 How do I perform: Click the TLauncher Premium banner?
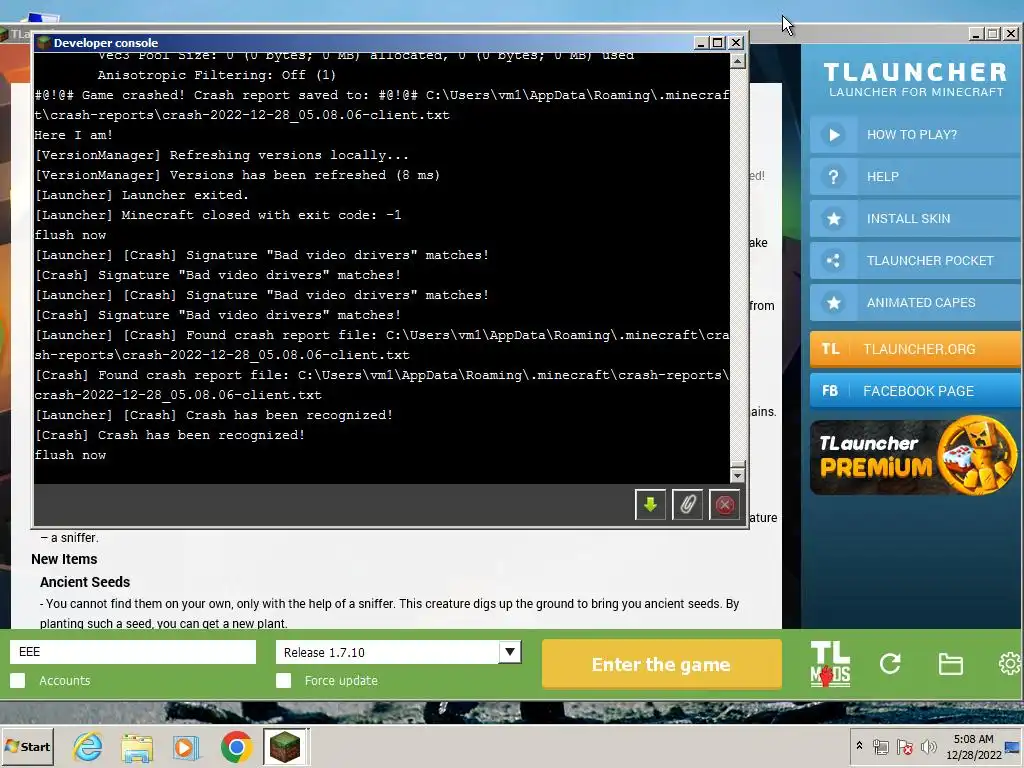pos(914,456)
